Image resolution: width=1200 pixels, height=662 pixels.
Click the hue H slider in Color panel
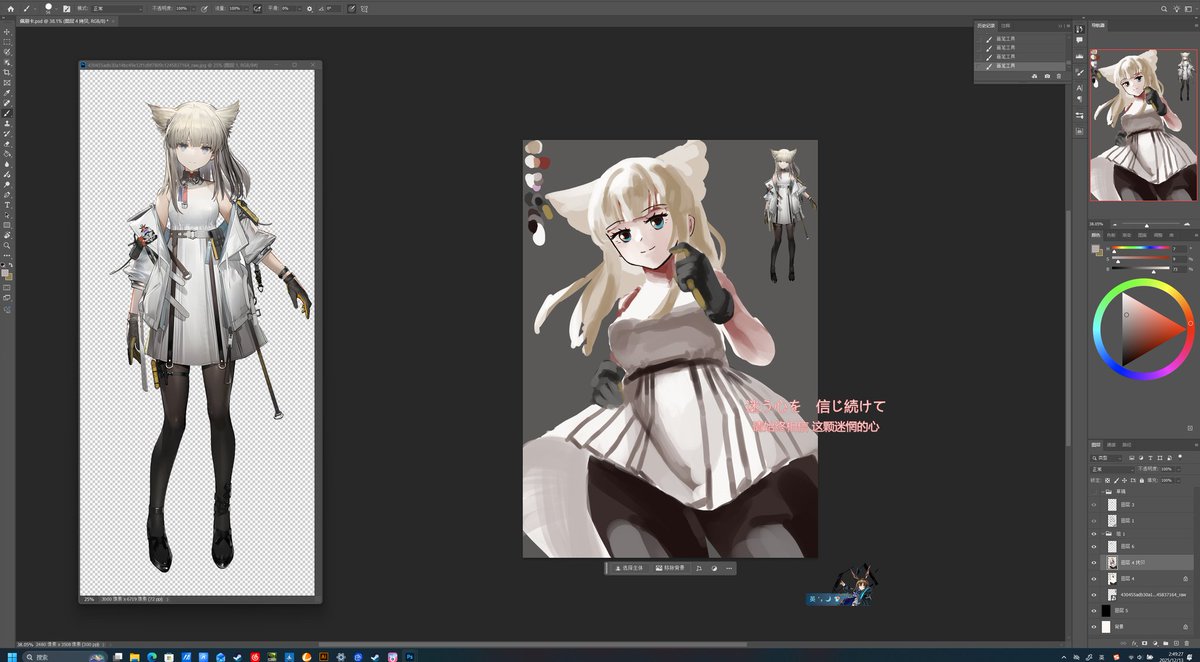(x=1141, y=247)
